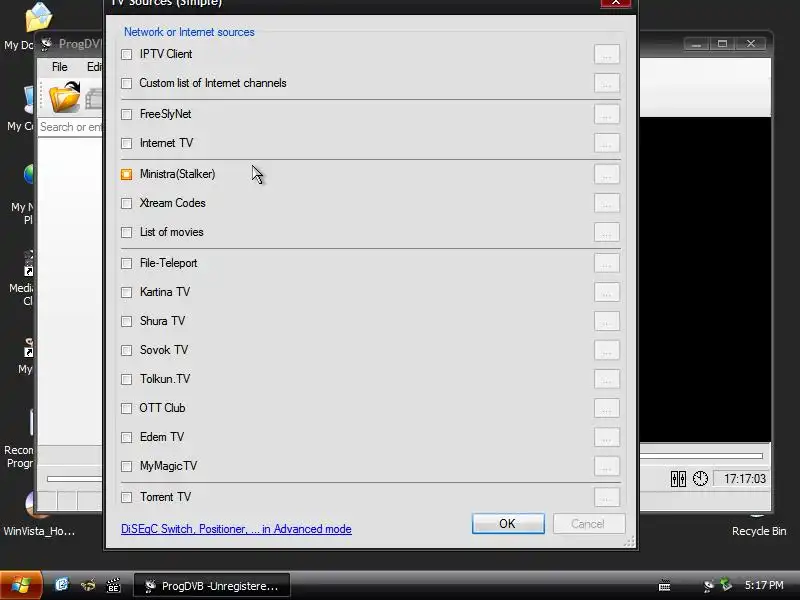Open settings button for MyMagicTV
Image resolution: width=800 pixels, height=600 pixels.
click(607, 466)
